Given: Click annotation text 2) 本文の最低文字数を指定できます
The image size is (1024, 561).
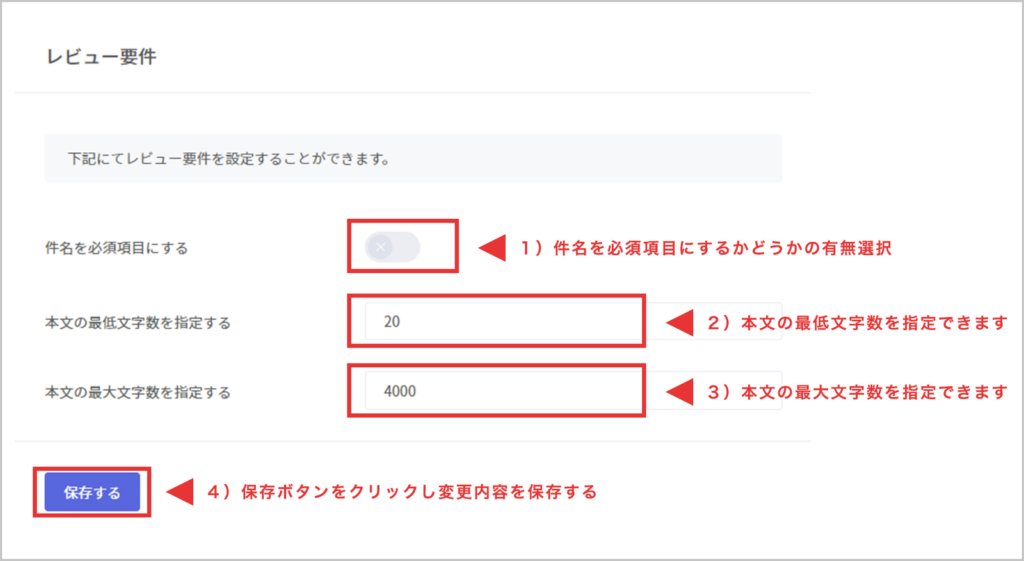Looking at the screenshot, I should 857,322.
